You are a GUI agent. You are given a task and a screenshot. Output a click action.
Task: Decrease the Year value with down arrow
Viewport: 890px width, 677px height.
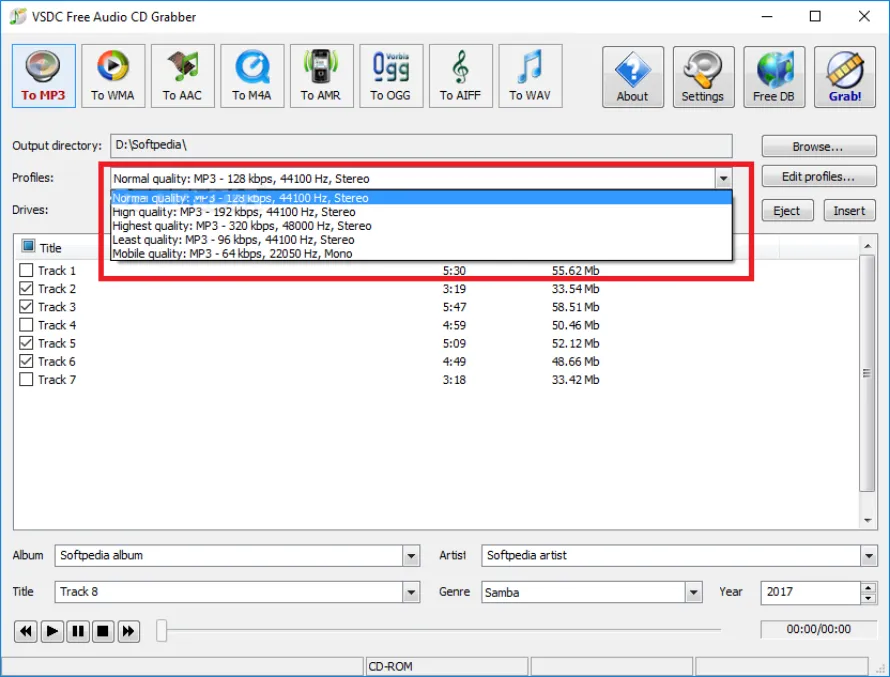pyautogui.click(x=868, y=598)
